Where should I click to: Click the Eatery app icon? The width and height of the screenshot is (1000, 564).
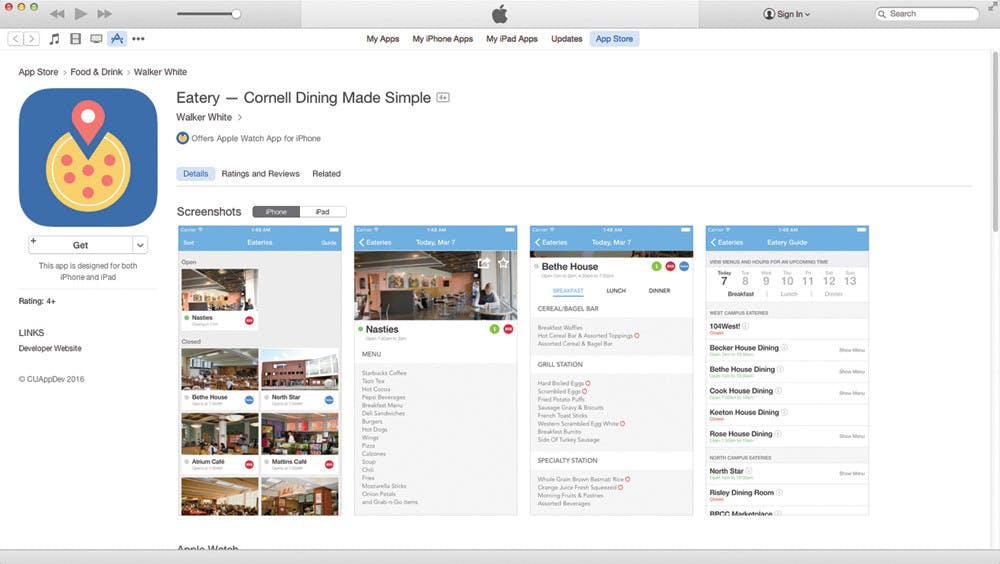[x=88, y=158]
